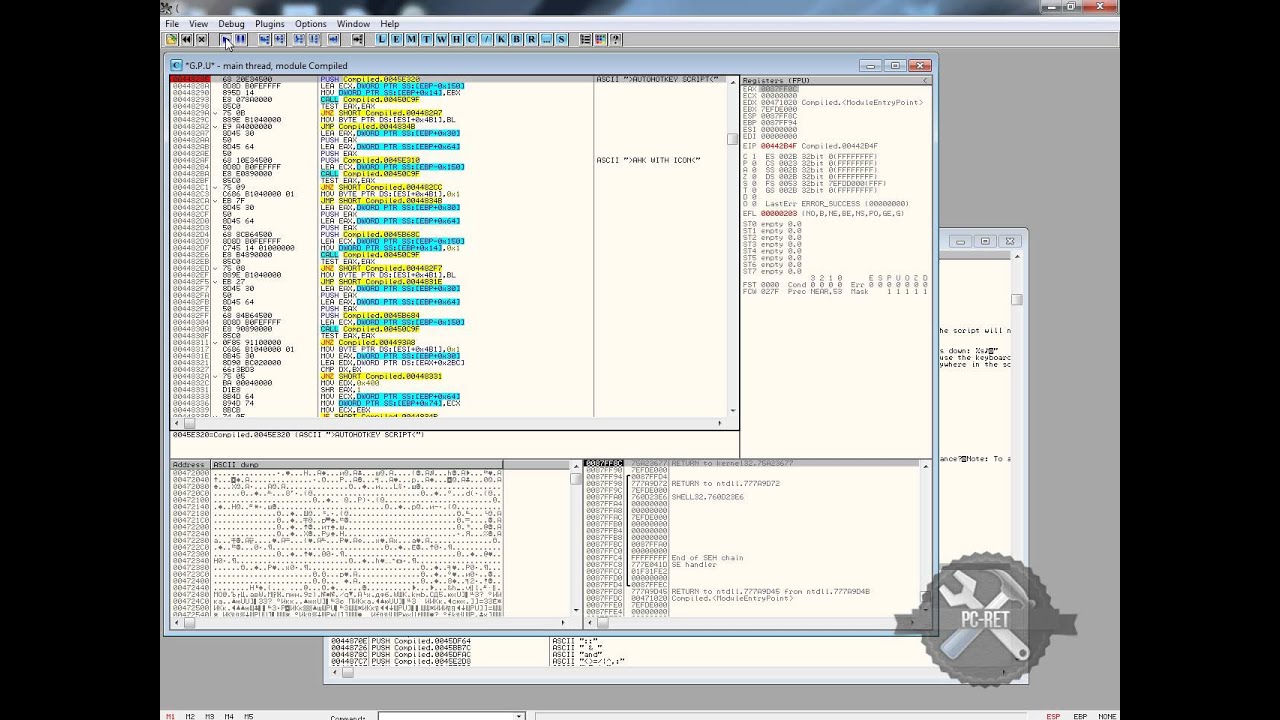Open Run trace with ellipsis button

(x=547, y=39)
